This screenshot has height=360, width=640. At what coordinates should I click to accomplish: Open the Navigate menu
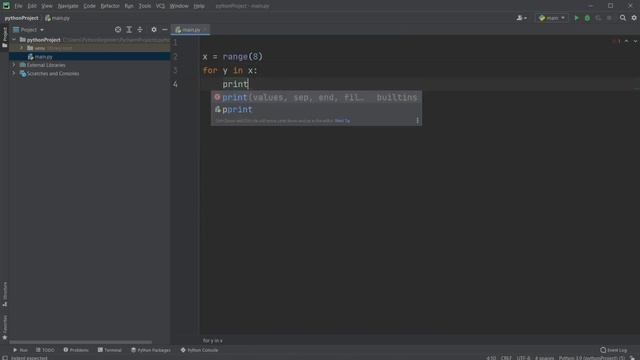(x=68, y=6)
